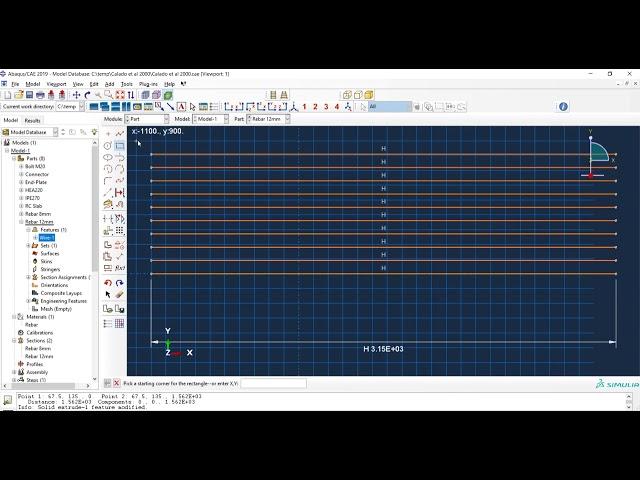Open the File menu
The height and width of the screenshot is (480, 640).
(15, 84)
